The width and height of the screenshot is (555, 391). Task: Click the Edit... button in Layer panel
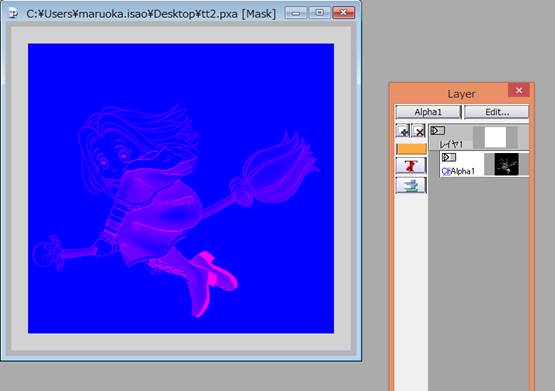tap(496, 112)
